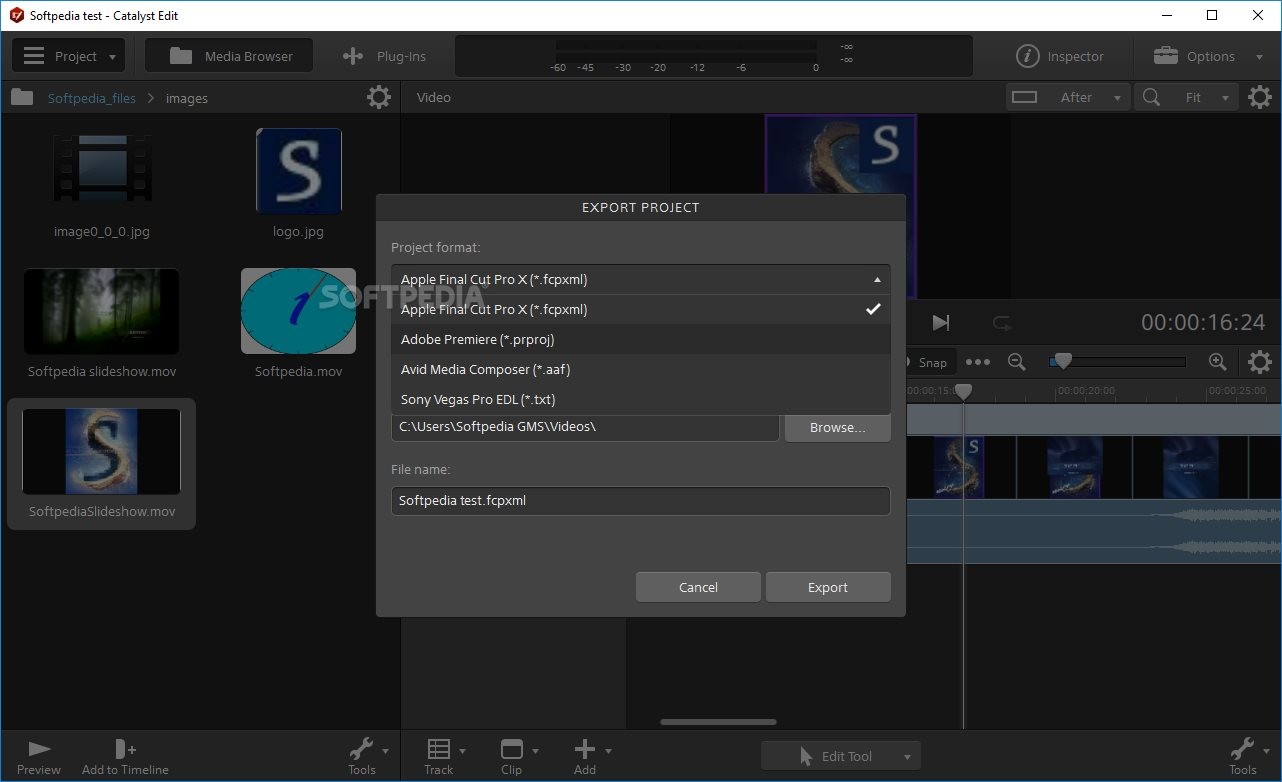Image resolution: width=1282 pixels, height=782 pixels.
Task: Open the timeline Tools menu
Action: click(x=1249, y=757)
